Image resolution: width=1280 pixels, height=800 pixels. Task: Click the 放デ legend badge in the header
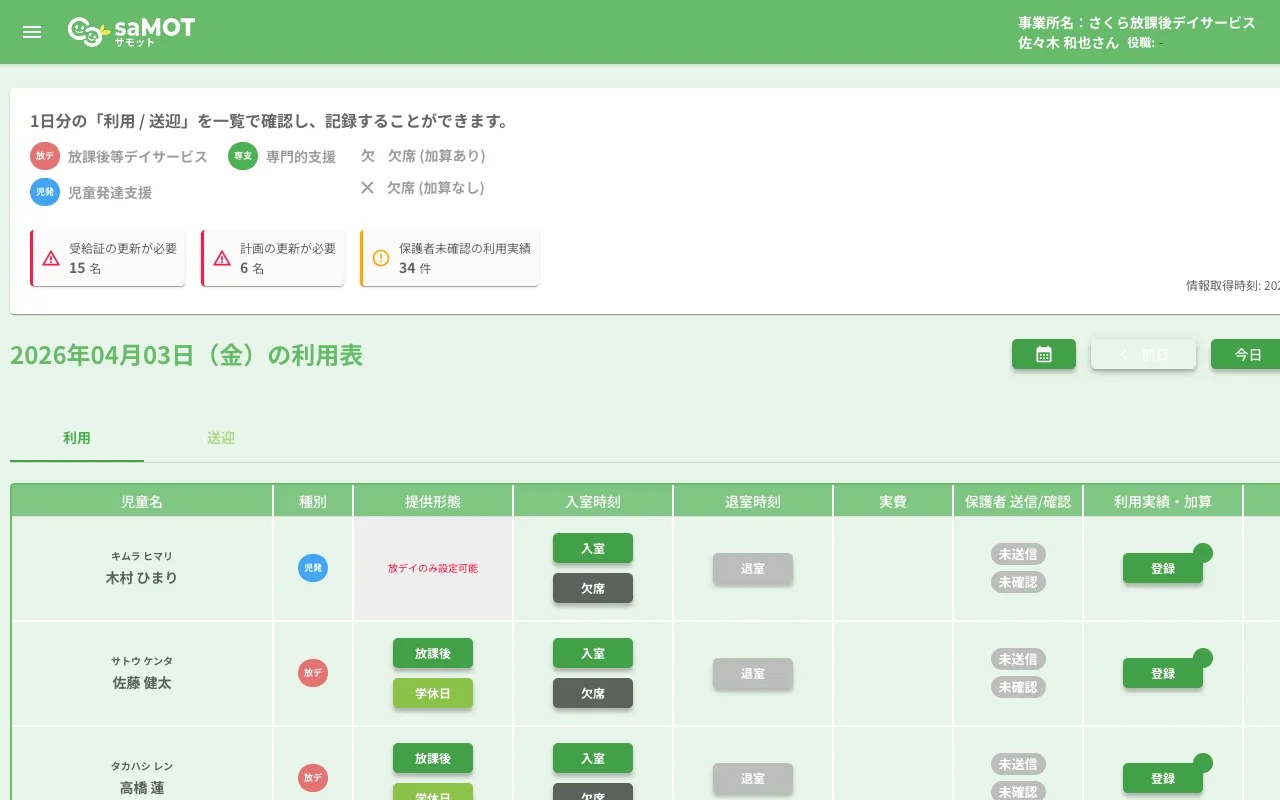pyautogui.click(x=44, y=156)
